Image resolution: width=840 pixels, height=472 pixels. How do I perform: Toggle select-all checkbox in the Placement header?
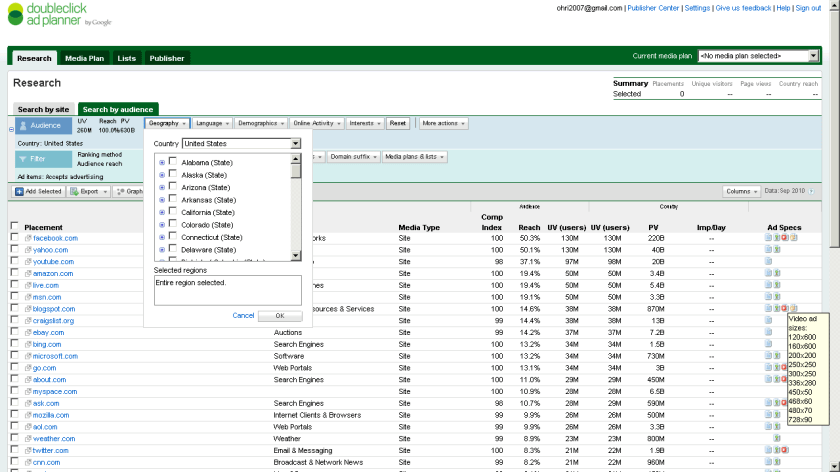click(14, 227)
